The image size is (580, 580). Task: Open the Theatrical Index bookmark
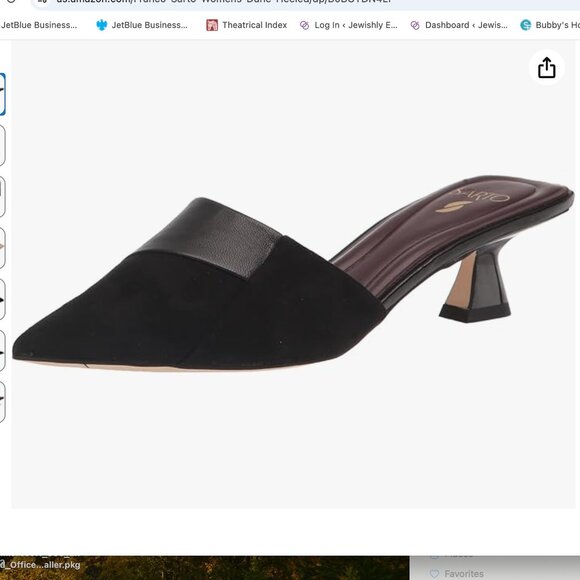pos(246,25)
